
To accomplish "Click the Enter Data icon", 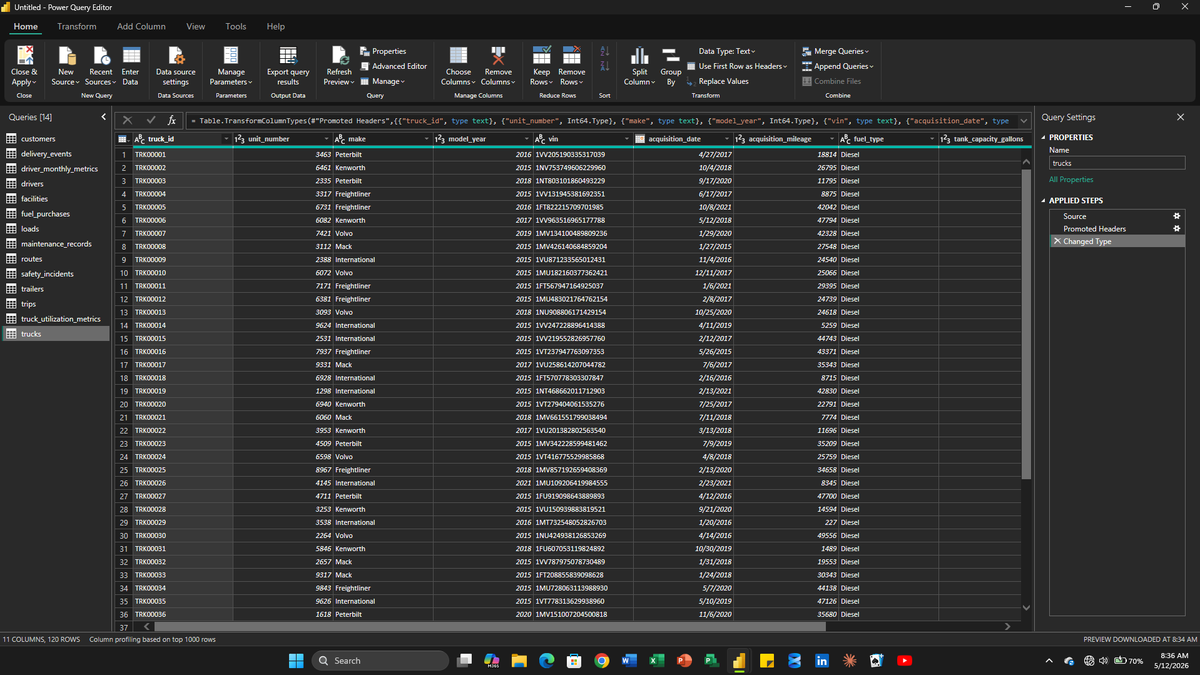I will [130, 55].
